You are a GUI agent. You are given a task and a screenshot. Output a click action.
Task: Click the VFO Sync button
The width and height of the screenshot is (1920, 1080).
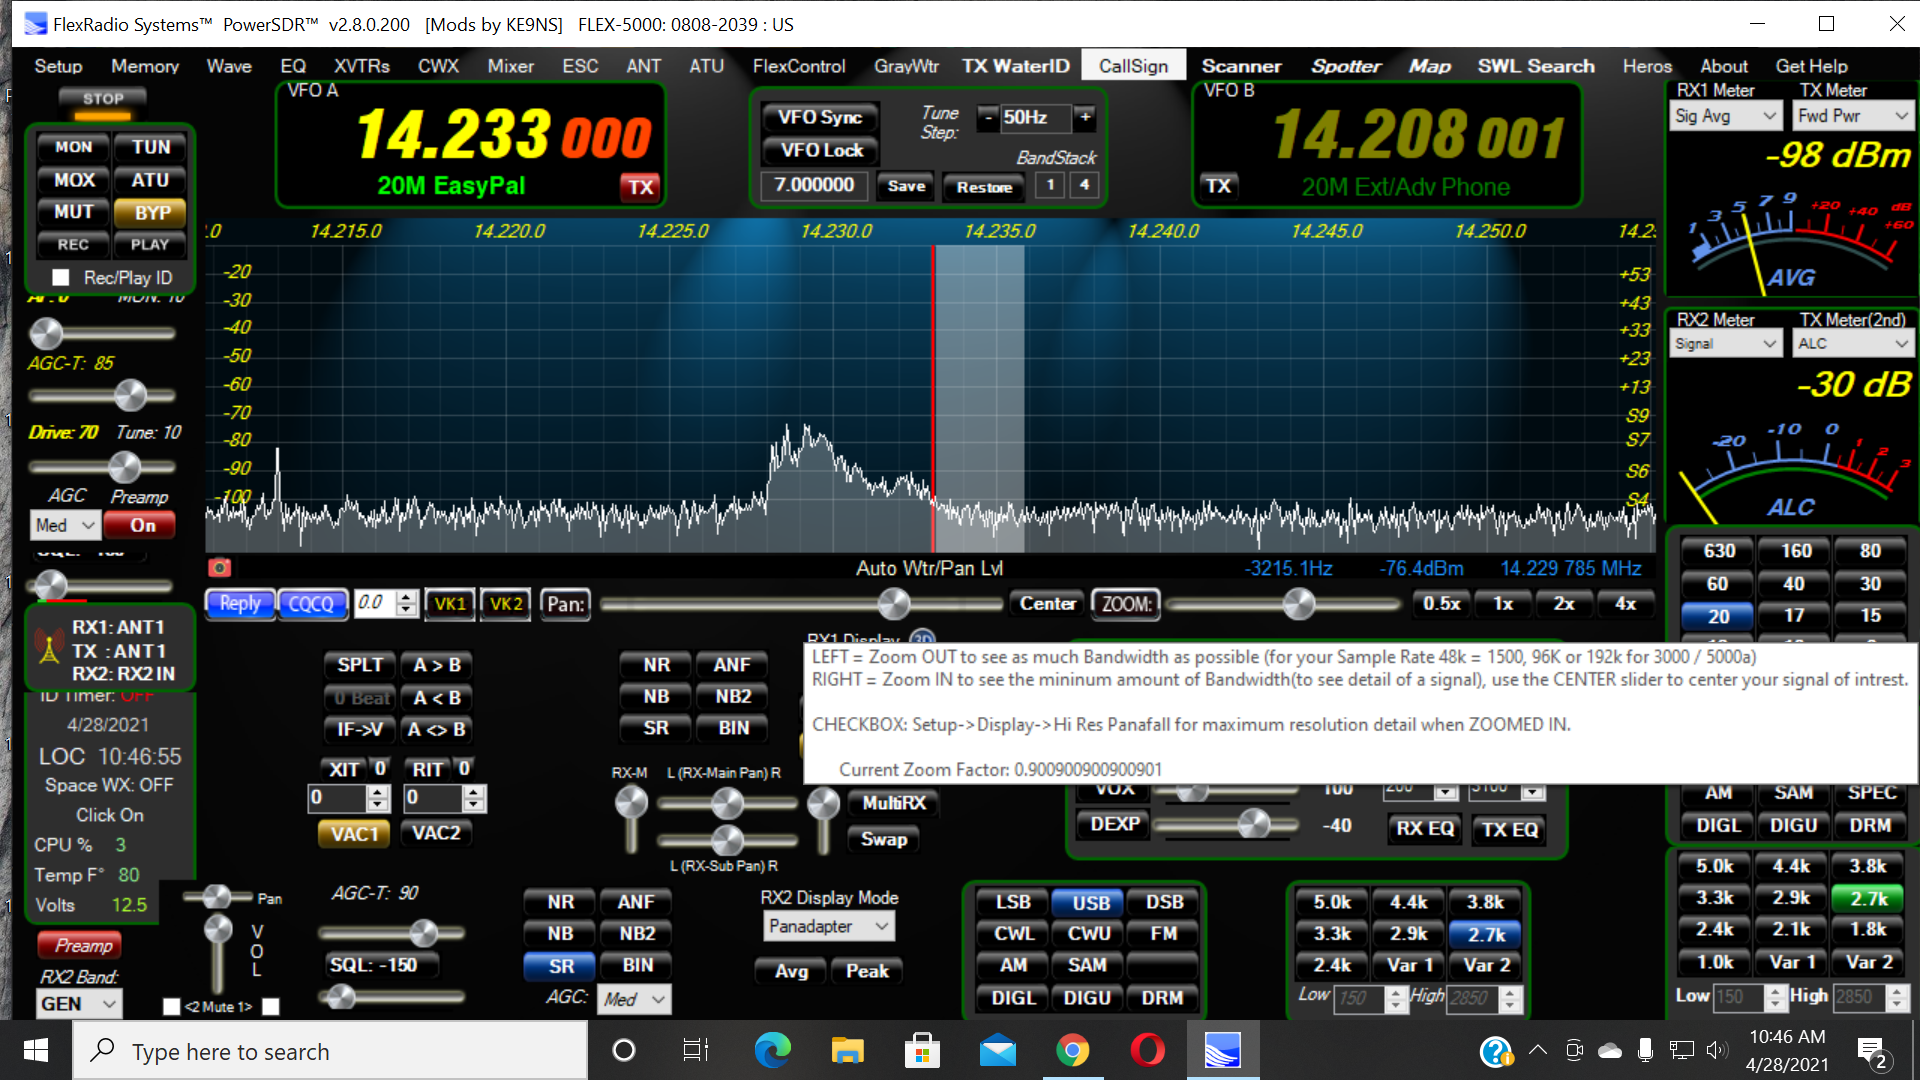point(820,117)
